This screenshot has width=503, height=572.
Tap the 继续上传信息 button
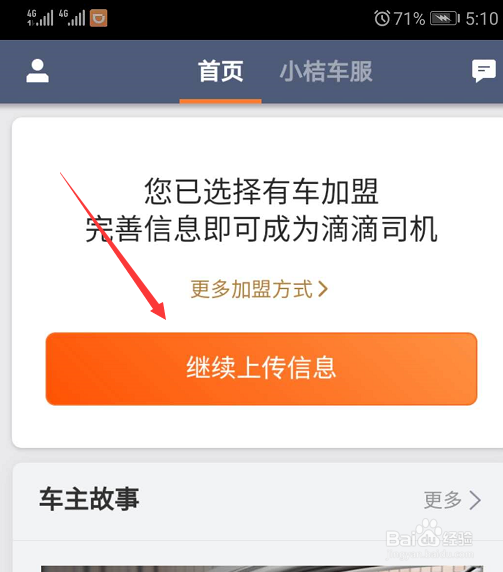(261, 368)
